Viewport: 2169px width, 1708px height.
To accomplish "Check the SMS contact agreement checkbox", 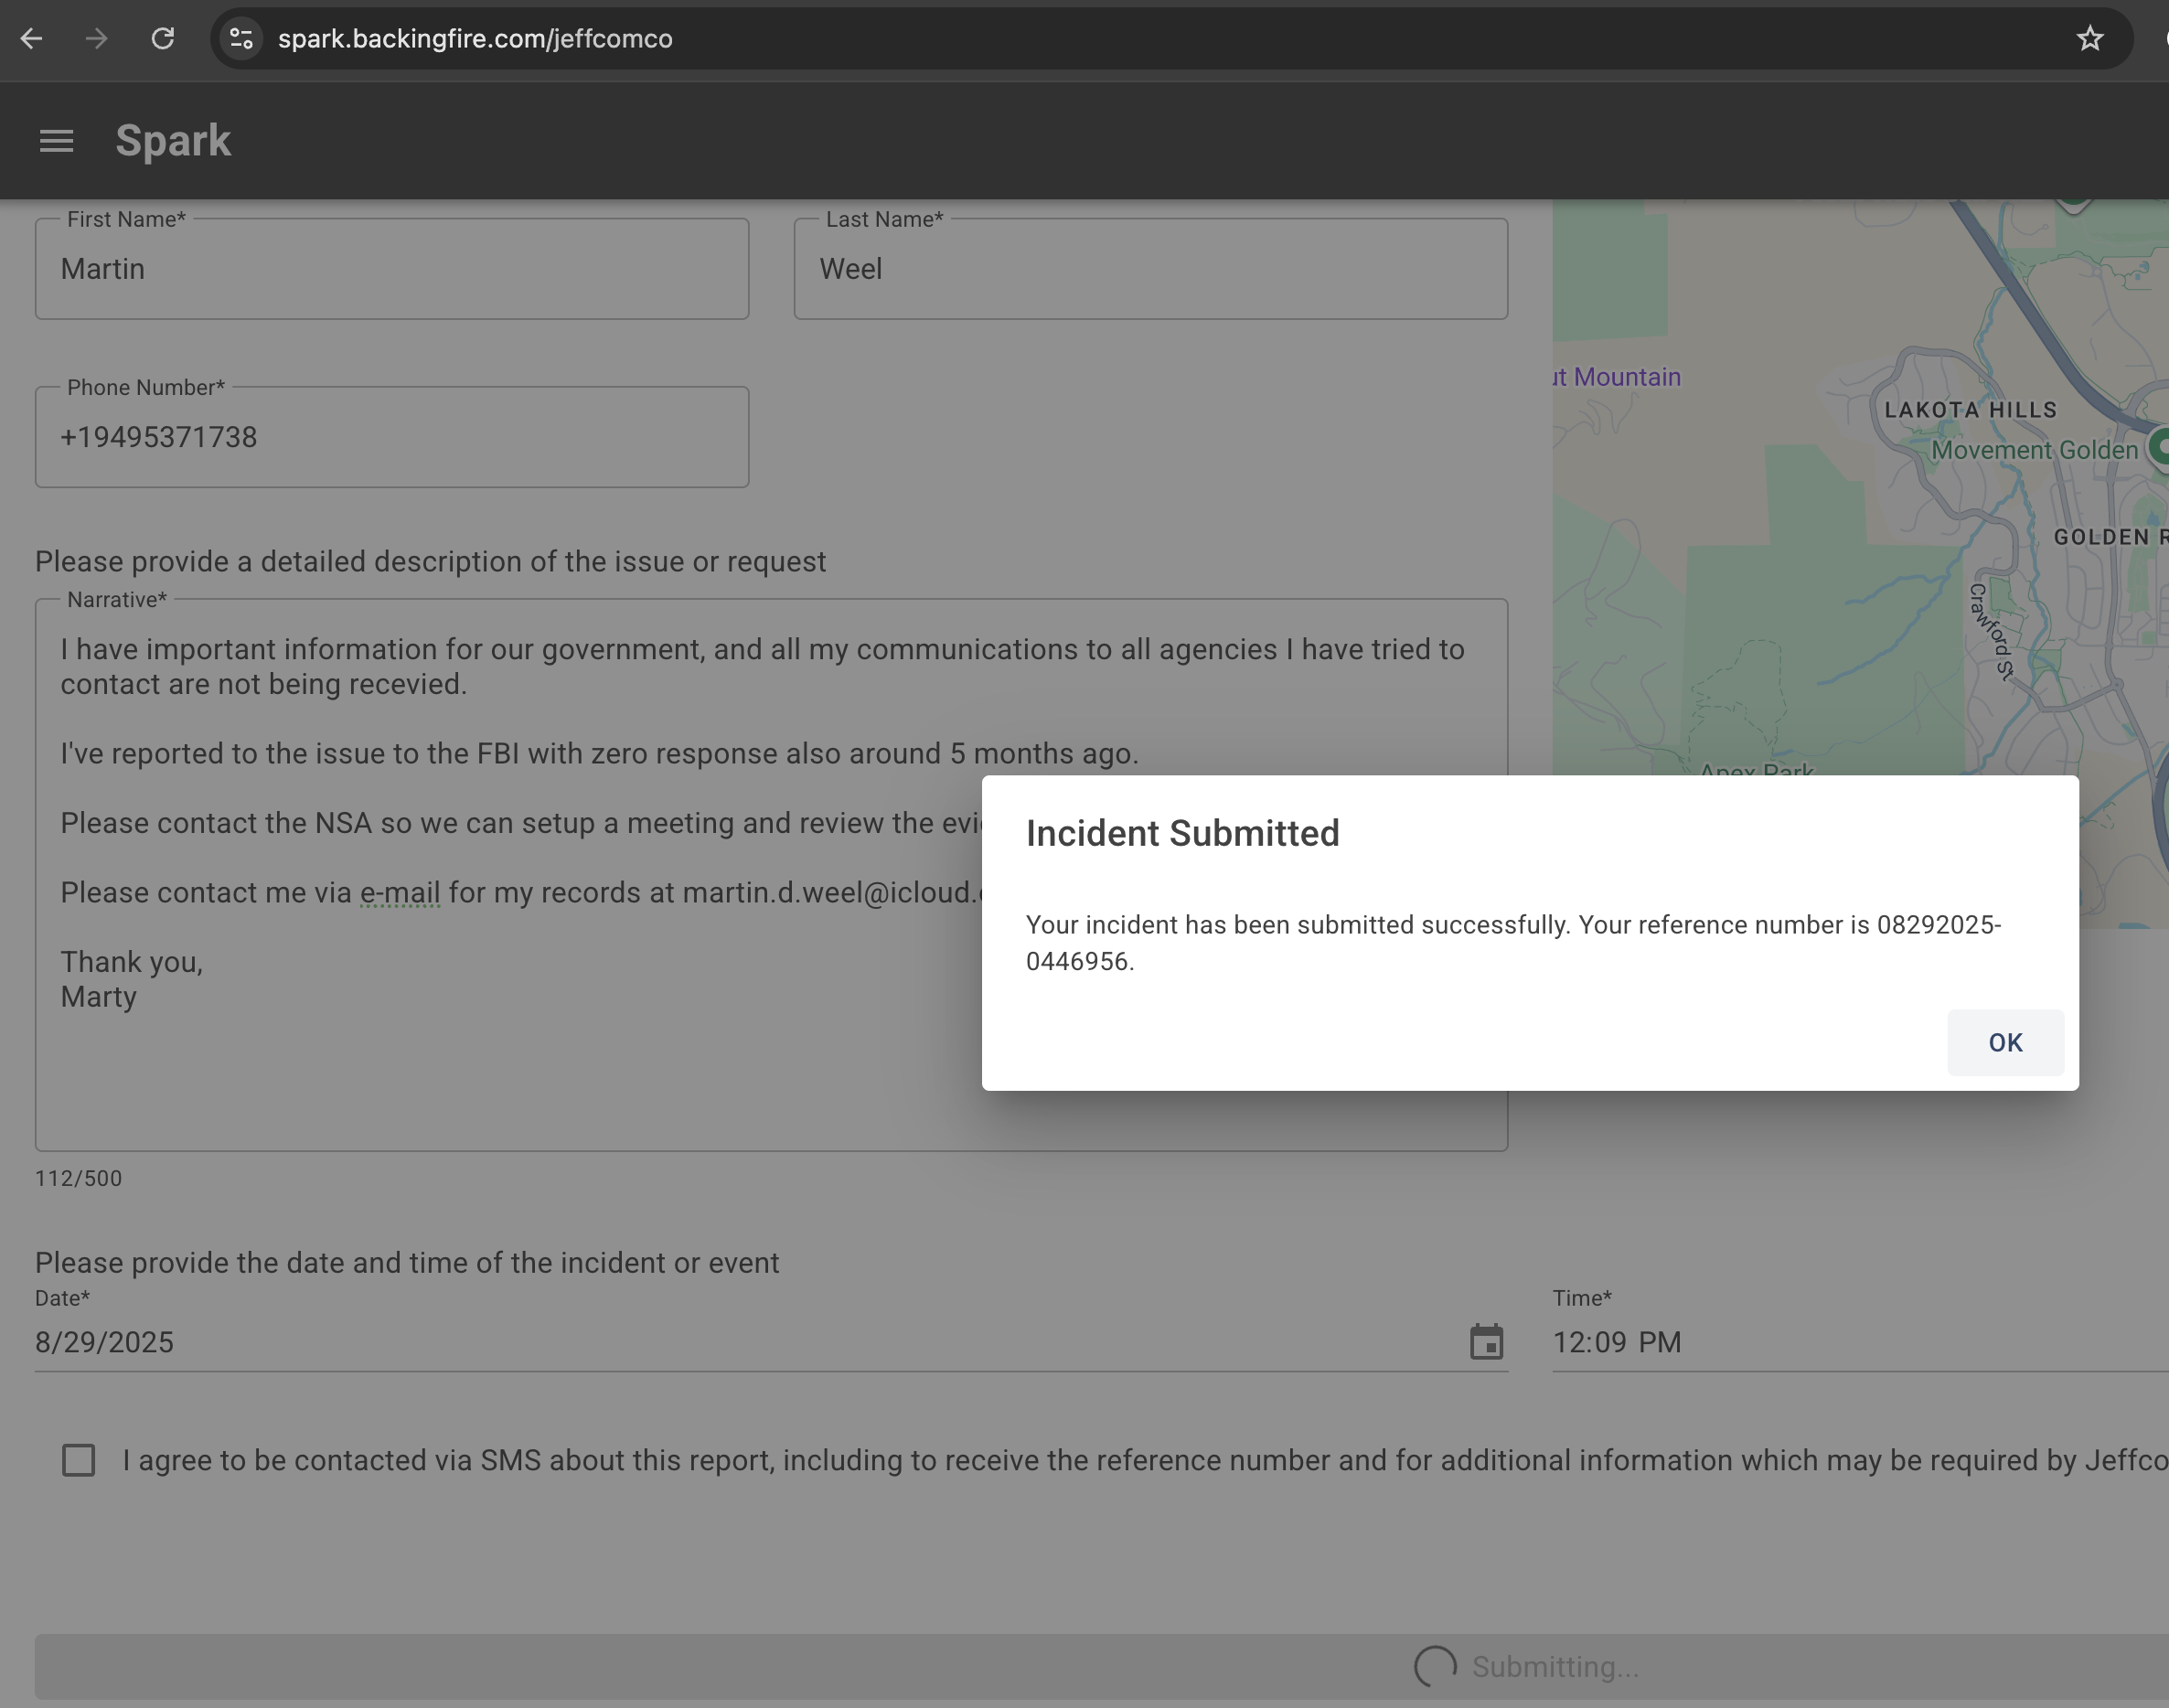I will click(78, 1460).
